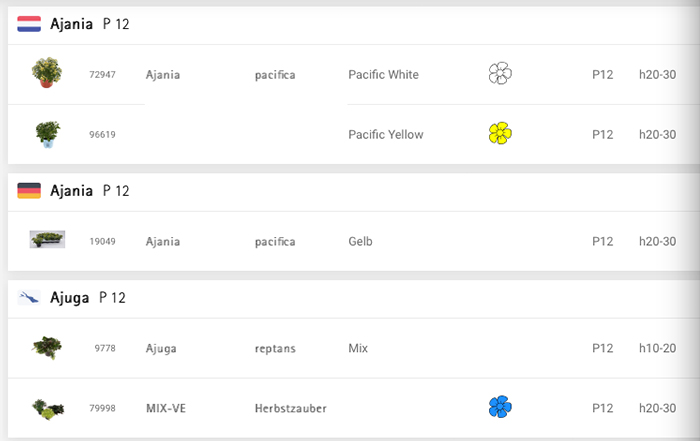The height and width of the screenshot is (441, 700).
Task: Open the Ajania Gelb tray thumbnail
Action: coord(47,239)
